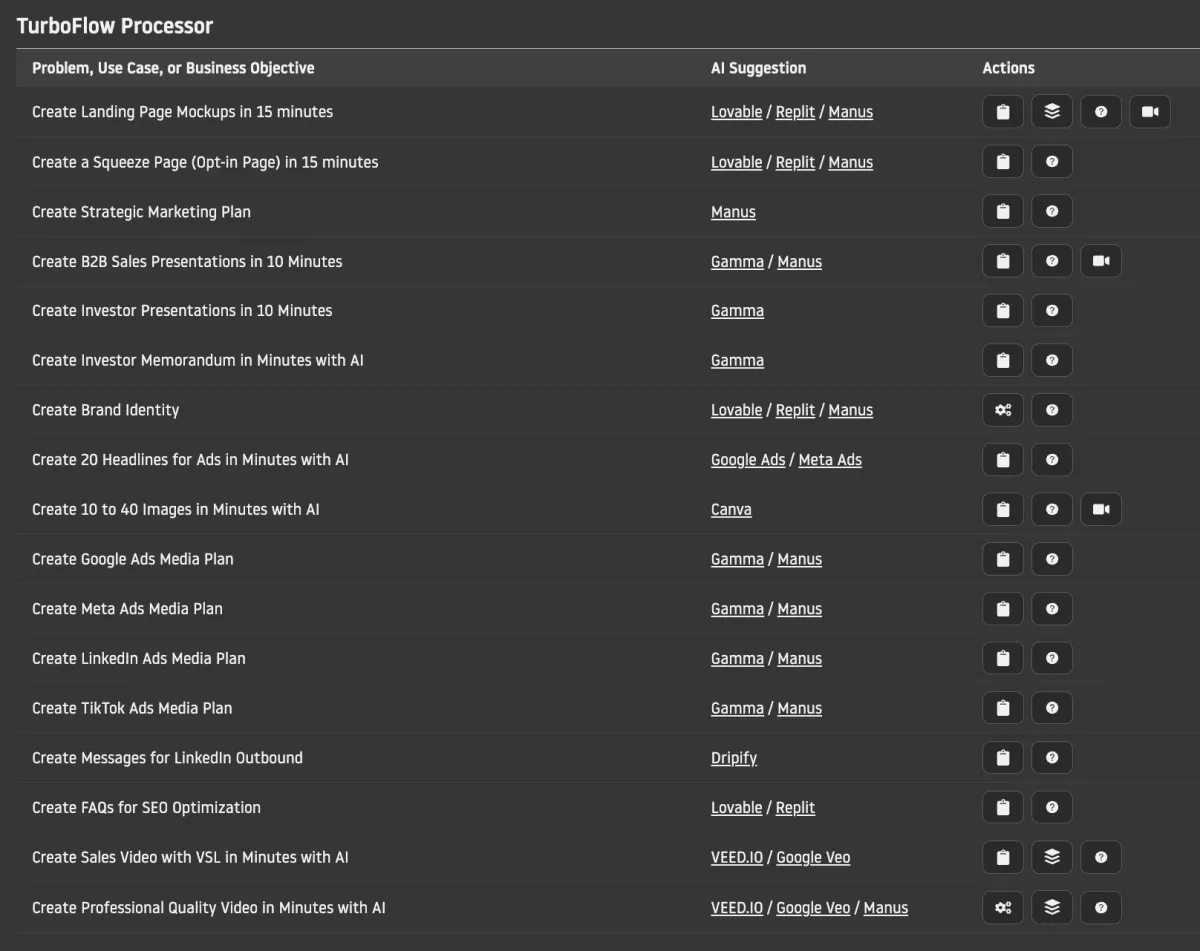Click clipboard icon for Strategic Marketing Plan row
1200x951 pixels.
1003,212
